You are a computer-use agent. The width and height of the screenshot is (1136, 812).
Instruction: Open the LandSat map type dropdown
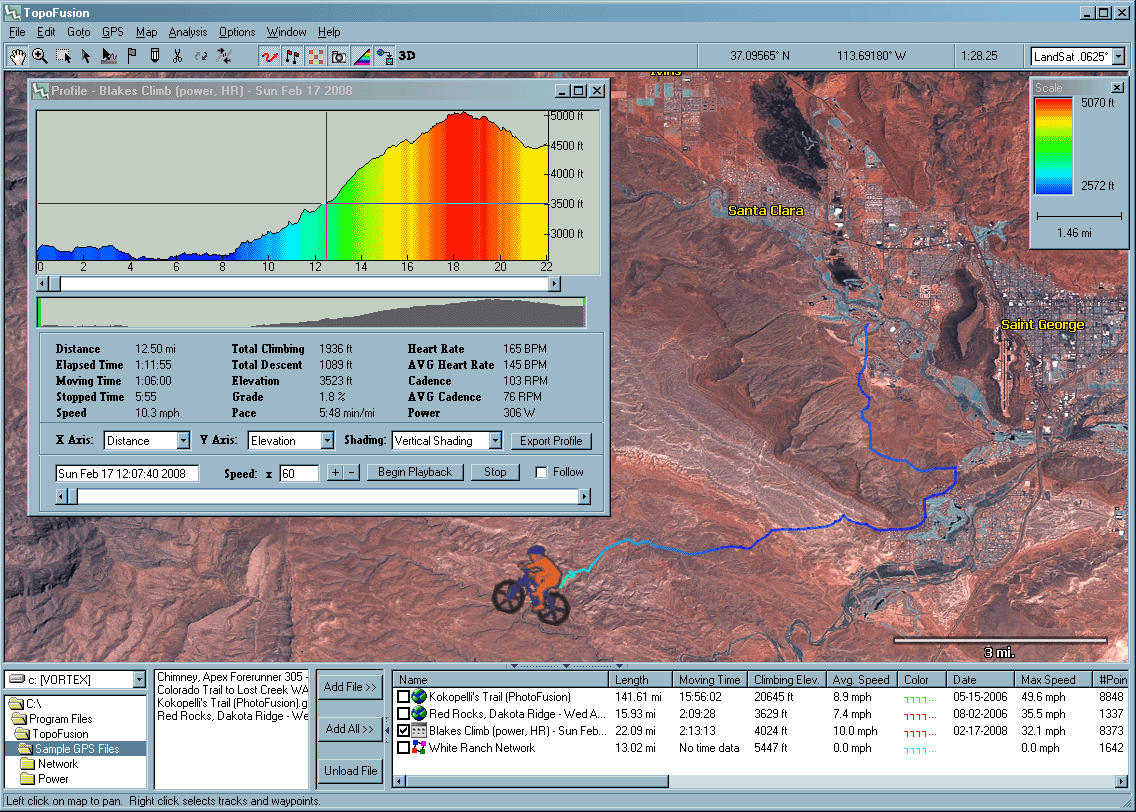coord(1119,56)
